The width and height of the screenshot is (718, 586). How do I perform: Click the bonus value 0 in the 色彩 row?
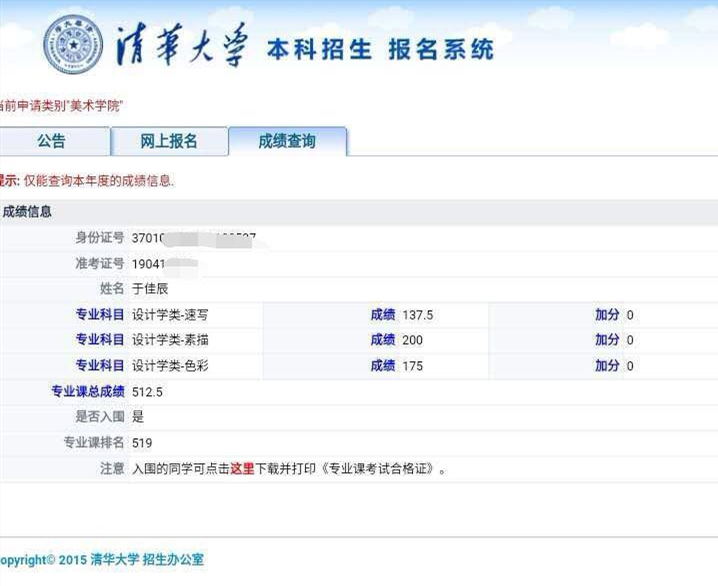pos(630,366)
